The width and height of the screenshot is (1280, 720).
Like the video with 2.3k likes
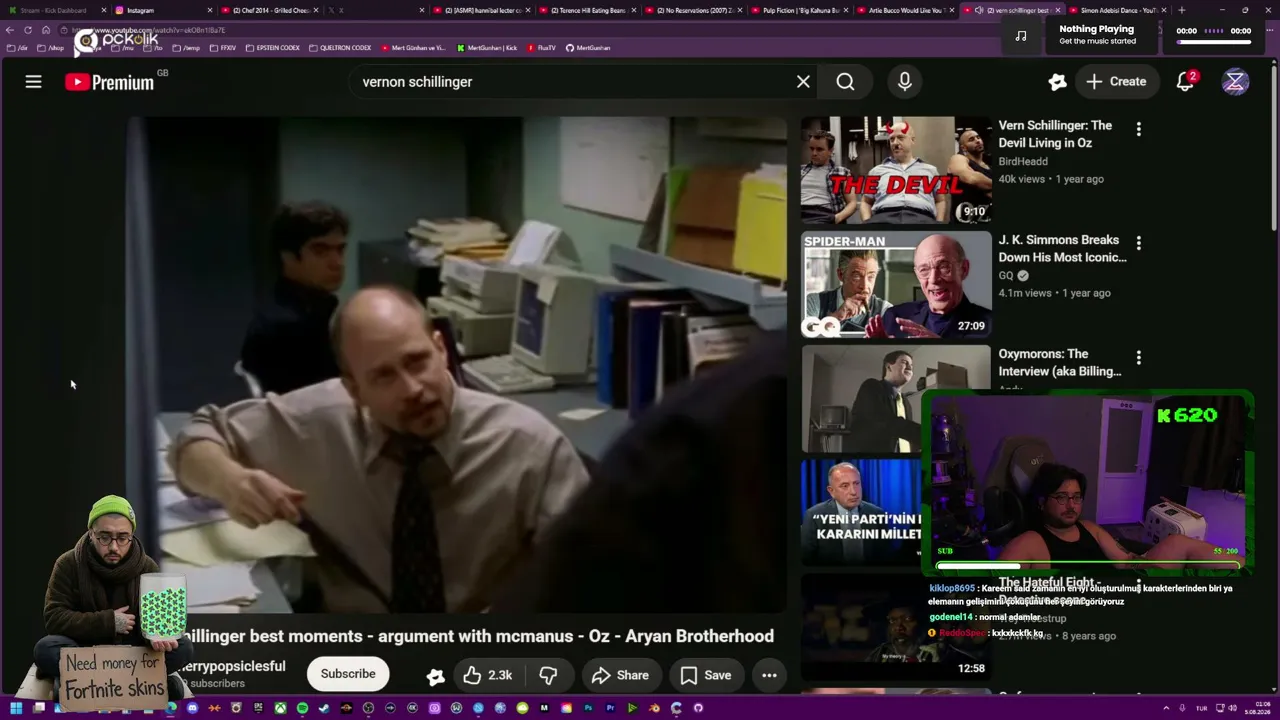pos(487,675)
